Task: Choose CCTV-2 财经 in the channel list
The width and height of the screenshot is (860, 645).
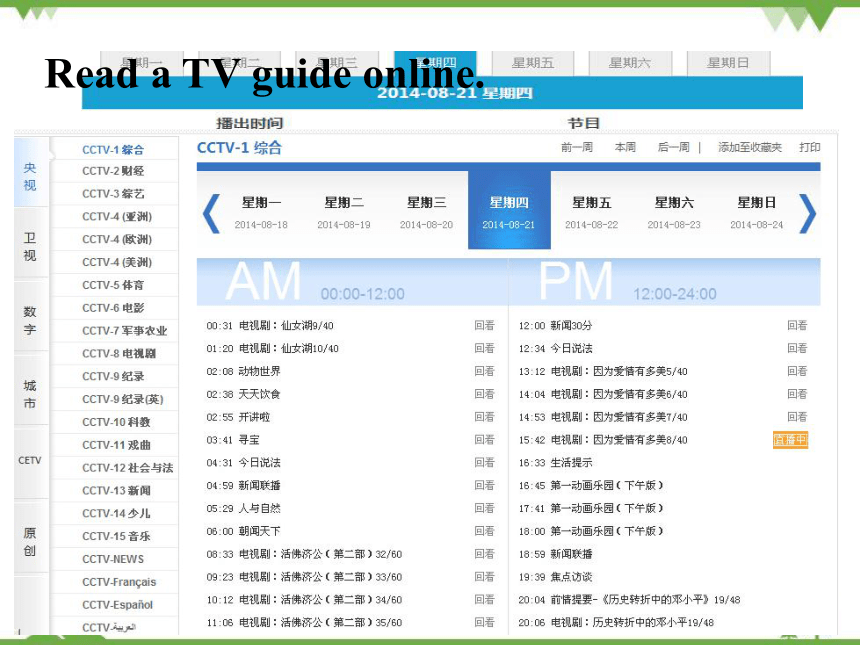Action: coord(114,171)
